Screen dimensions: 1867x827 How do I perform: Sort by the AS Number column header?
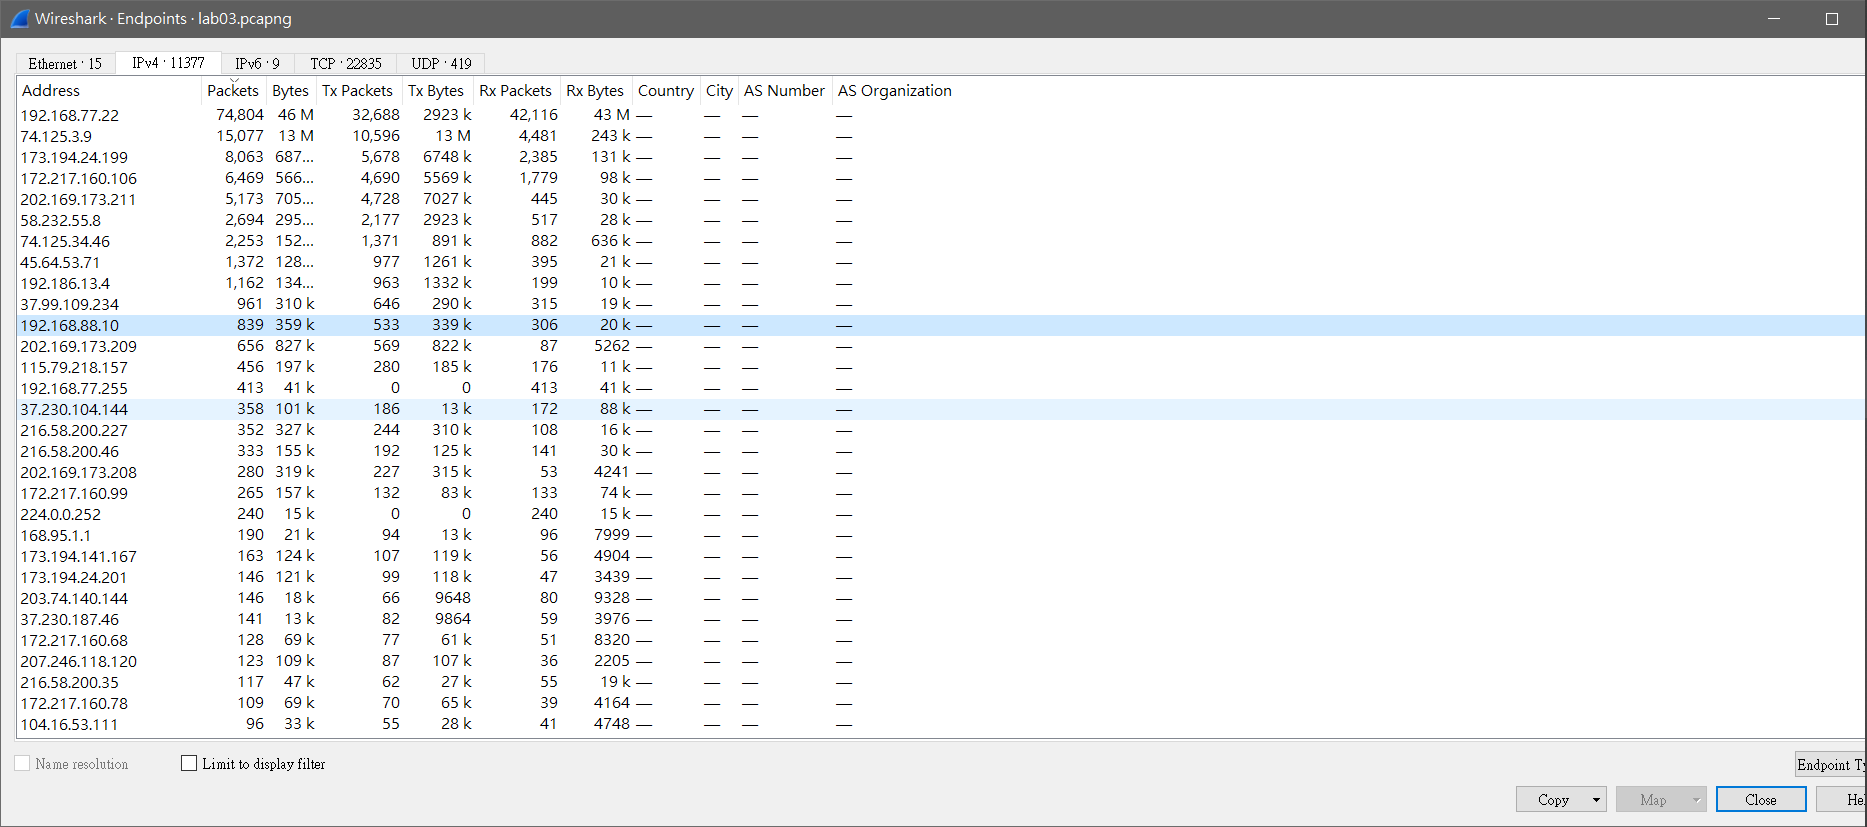pyautogui.click(x=785, y=91)
